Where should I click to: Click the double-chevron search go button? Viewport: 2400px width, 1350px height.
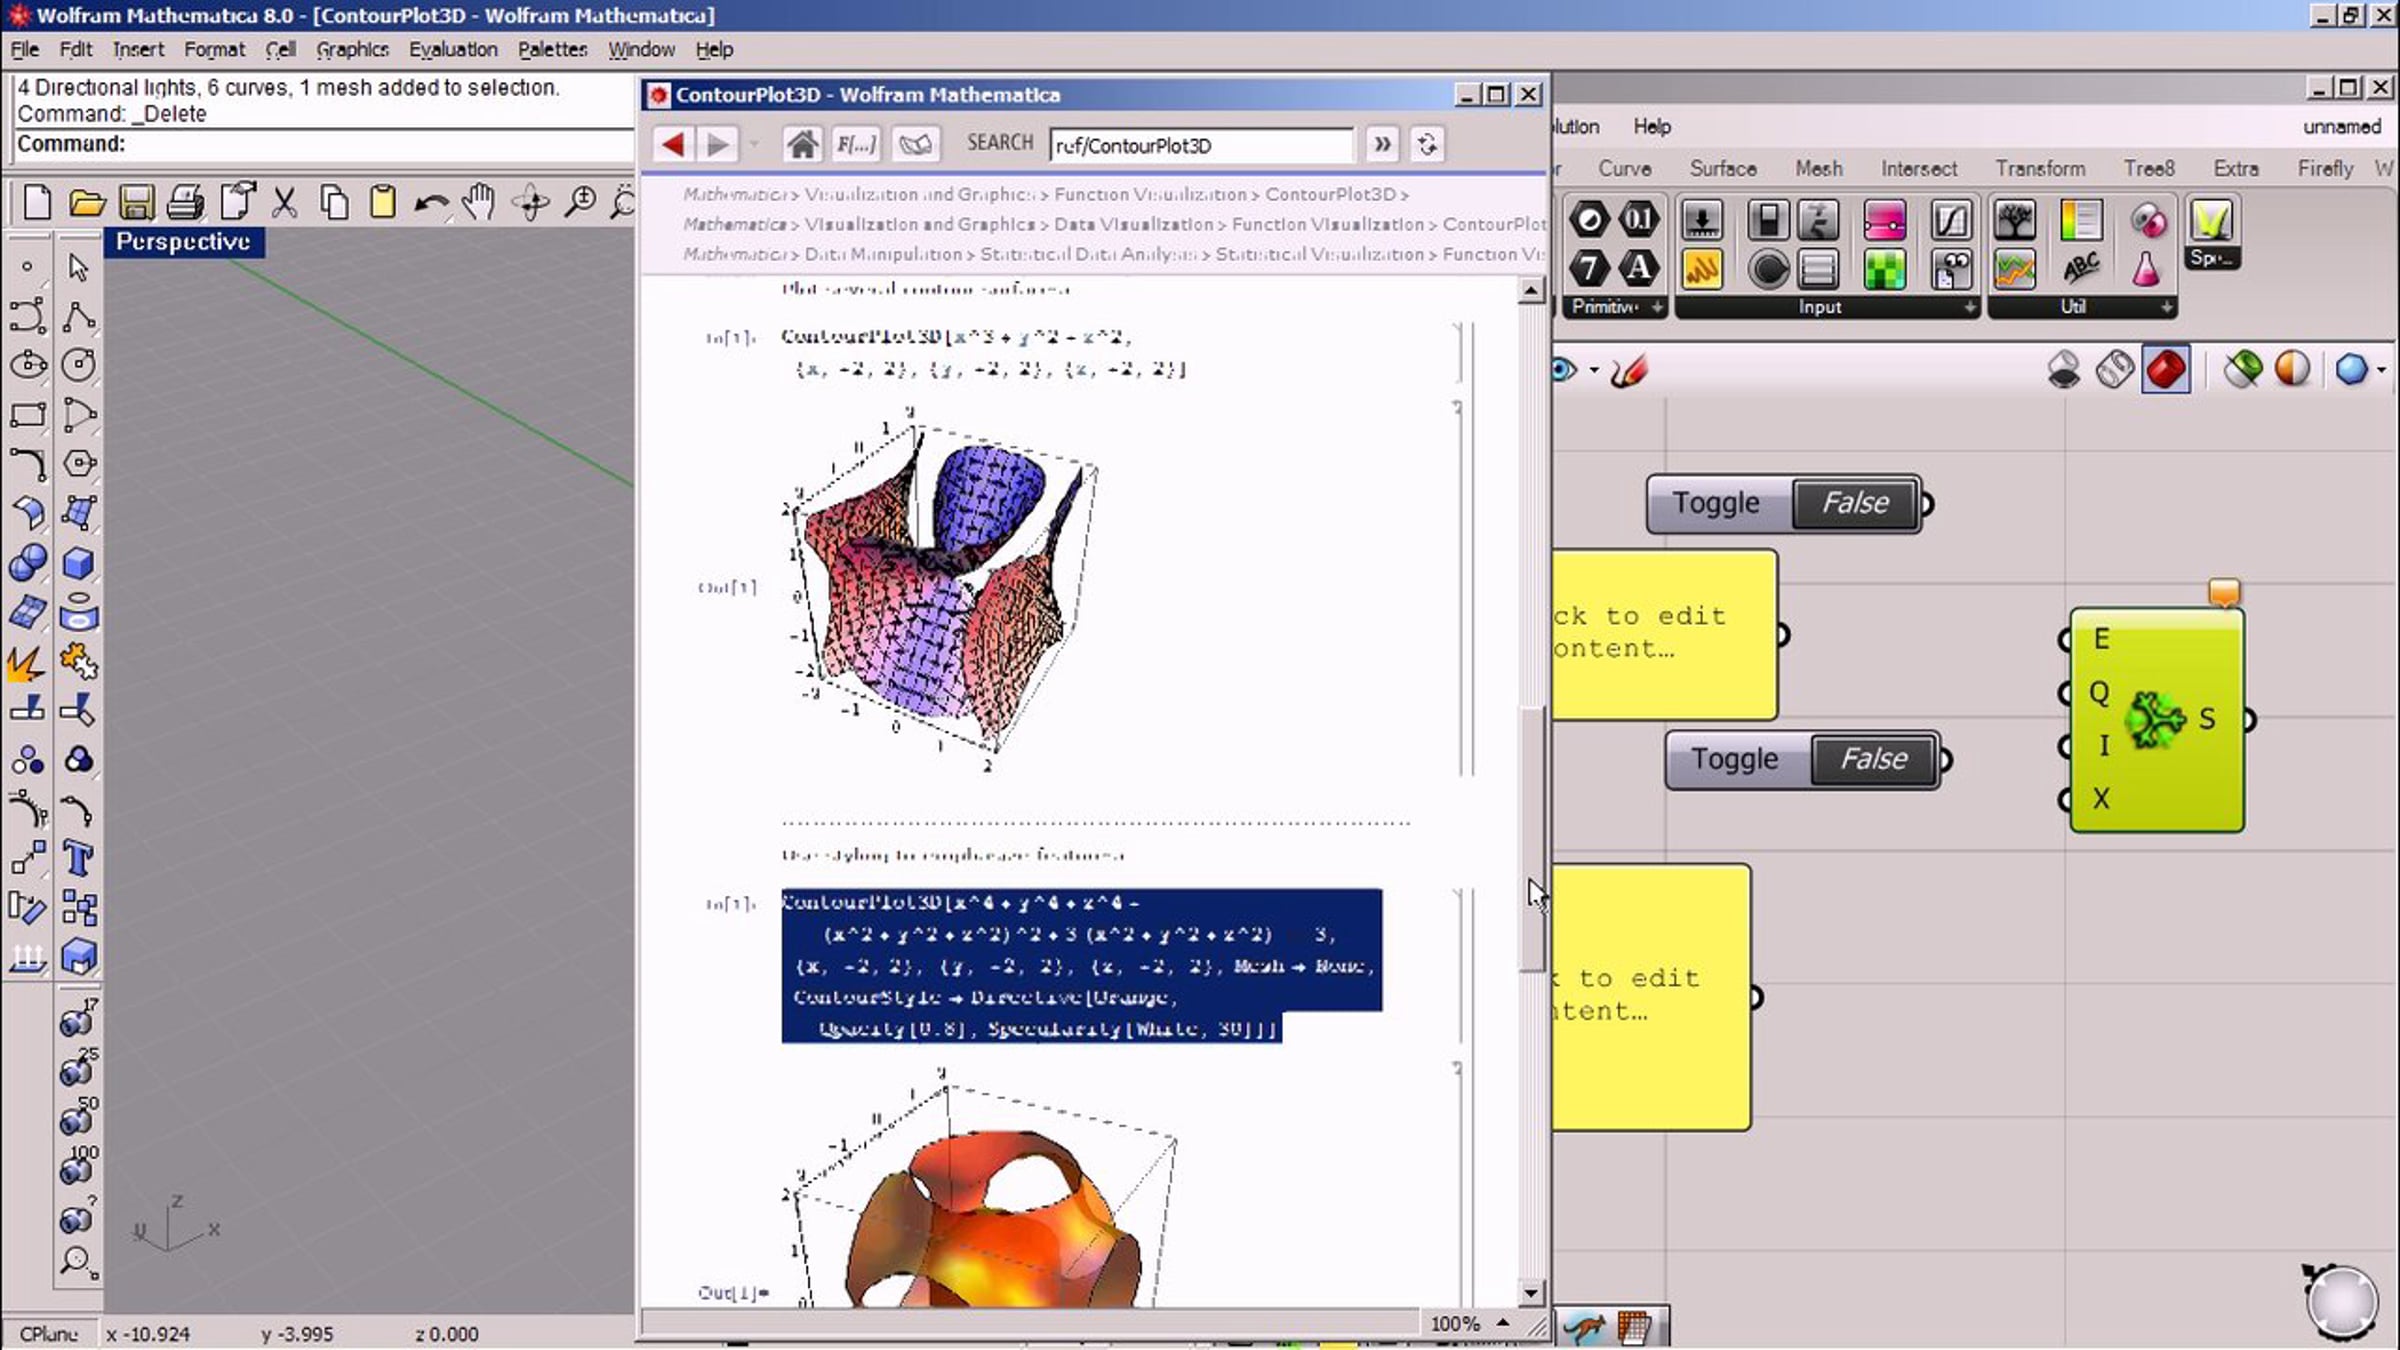[1382, 145]
